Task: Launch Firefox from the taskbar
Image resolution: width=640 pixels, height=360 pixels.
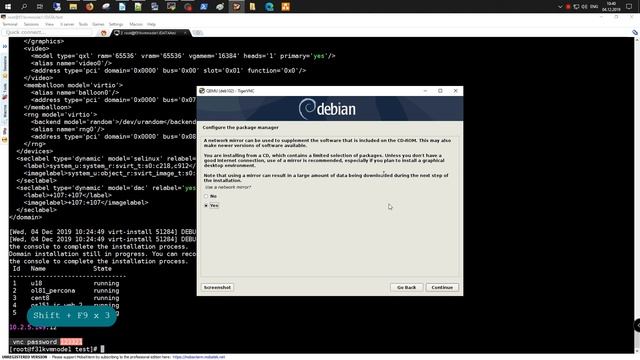Action: (89, 7)
